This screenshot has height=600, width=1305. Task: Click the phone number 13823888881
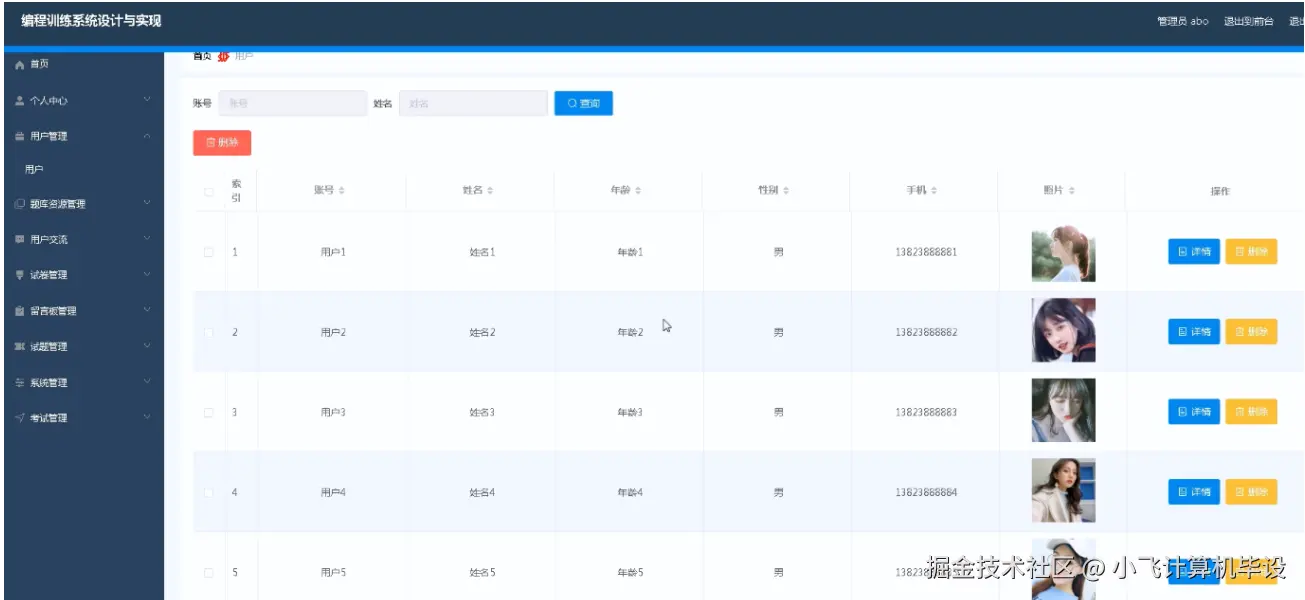926,252
